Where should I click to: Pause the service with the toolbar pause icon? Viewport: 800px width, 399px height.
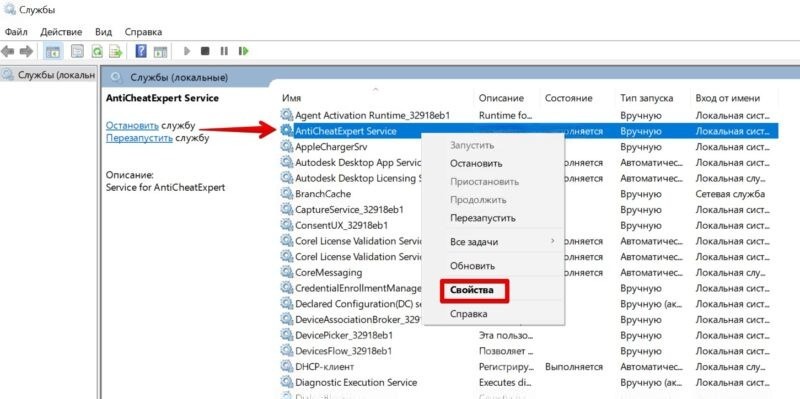click(223, 51)
